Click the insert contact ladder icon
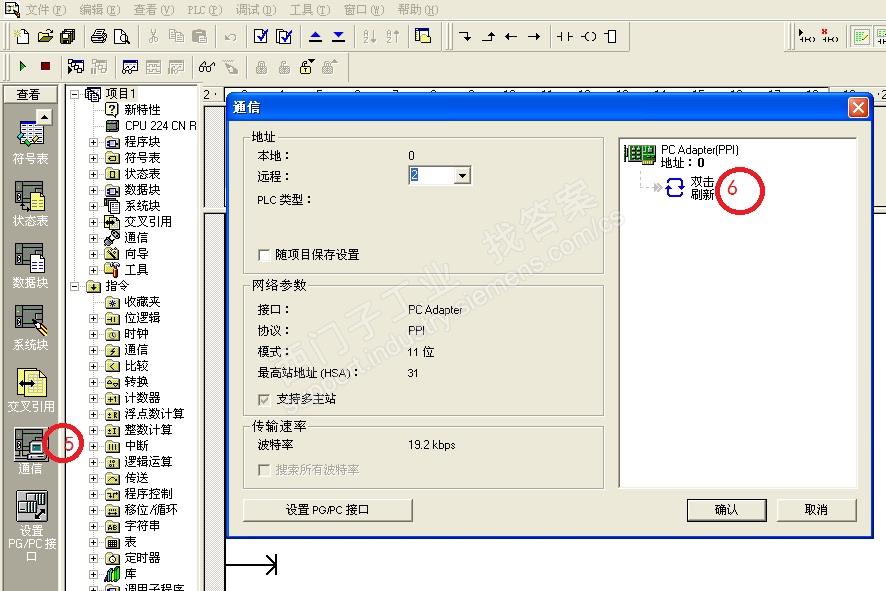886x591 pixels. [564, 37]
